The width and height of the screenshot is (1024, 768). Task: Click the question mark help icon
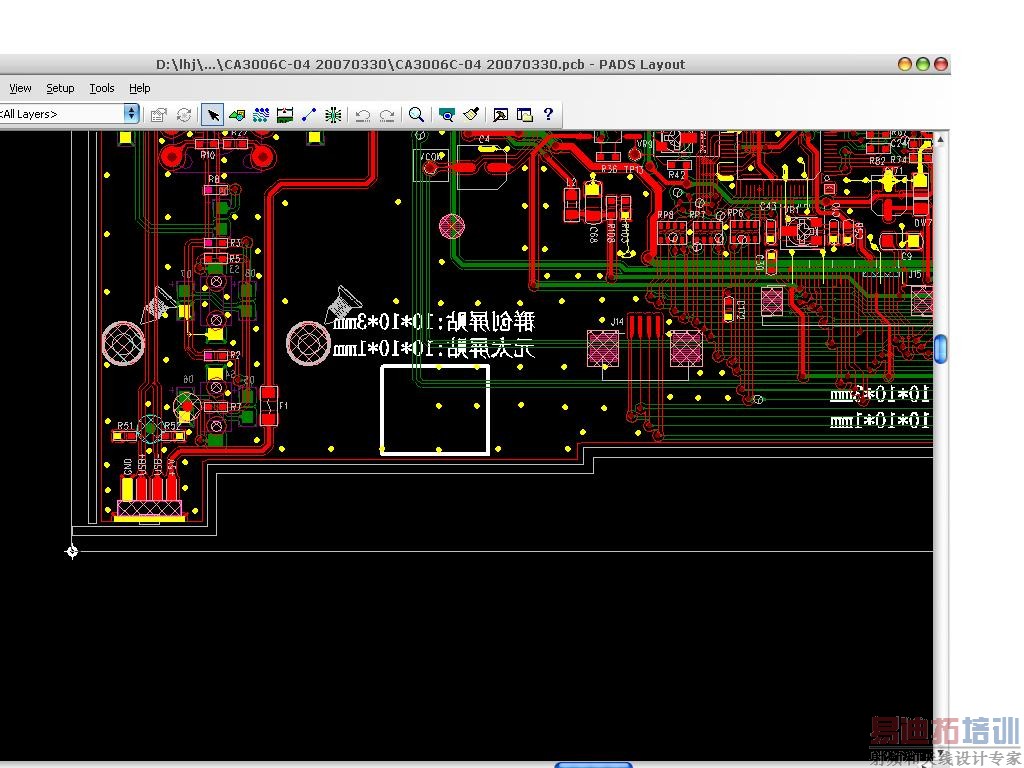[549, 114]
